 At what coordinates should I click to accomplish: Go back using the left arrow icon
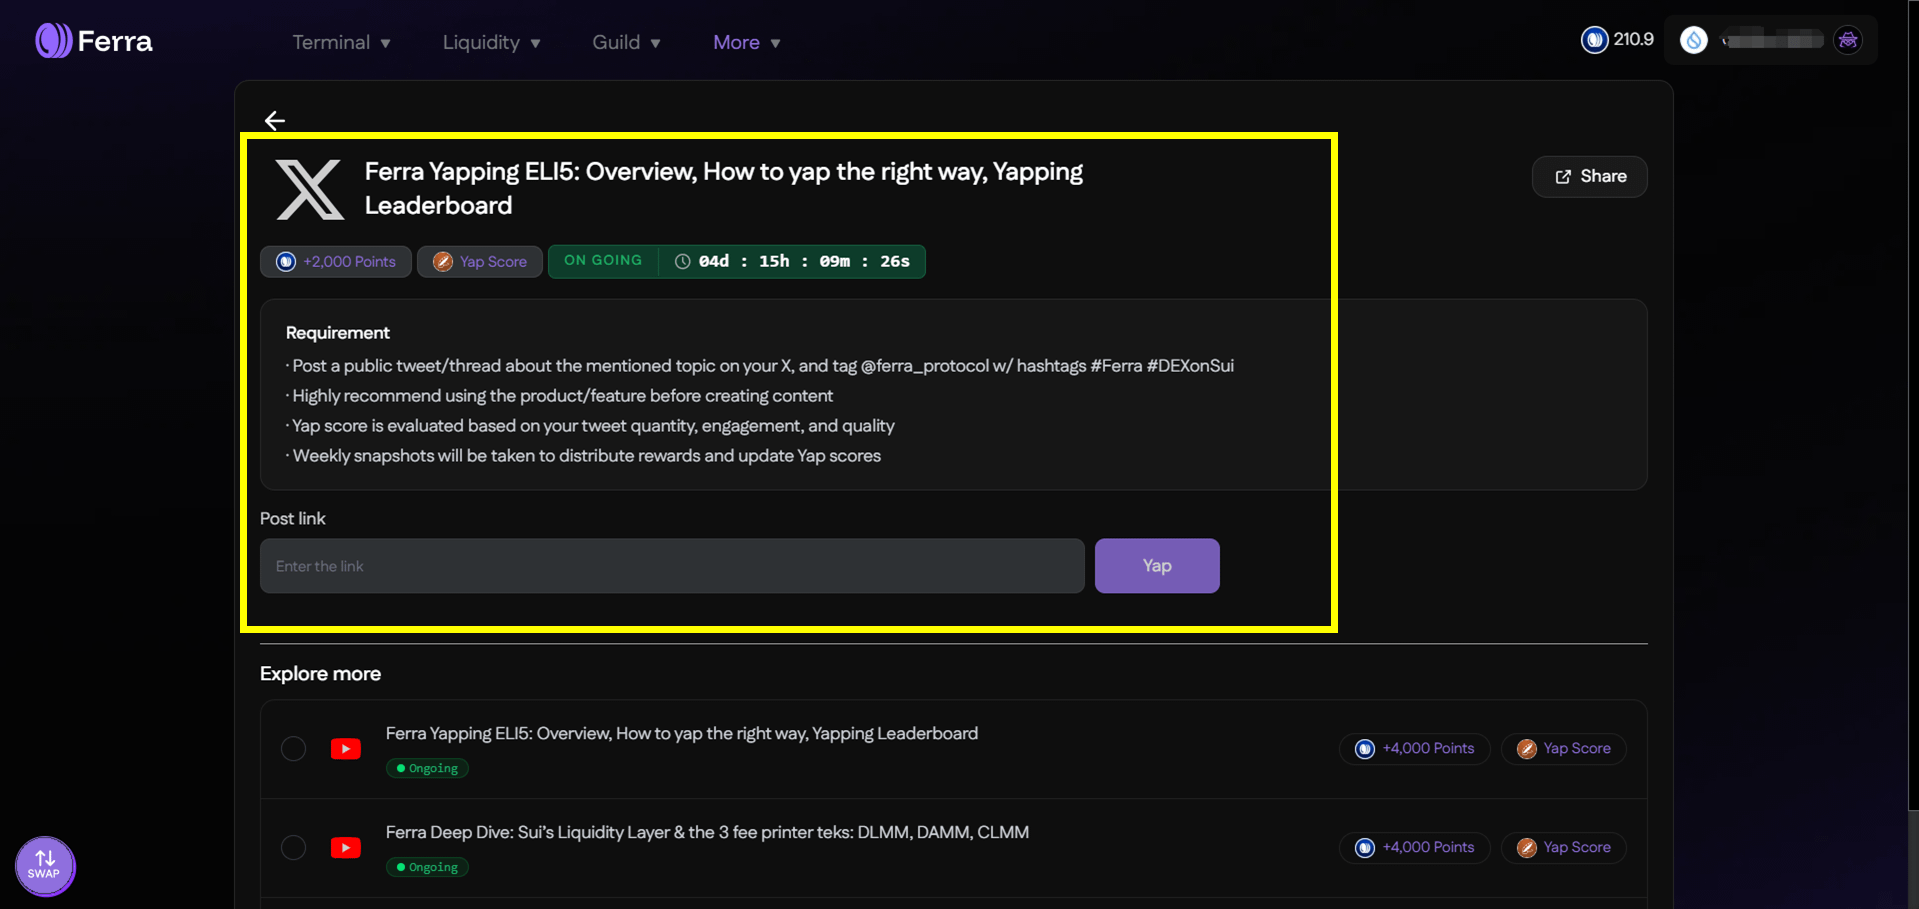click(x=275, y=120)
